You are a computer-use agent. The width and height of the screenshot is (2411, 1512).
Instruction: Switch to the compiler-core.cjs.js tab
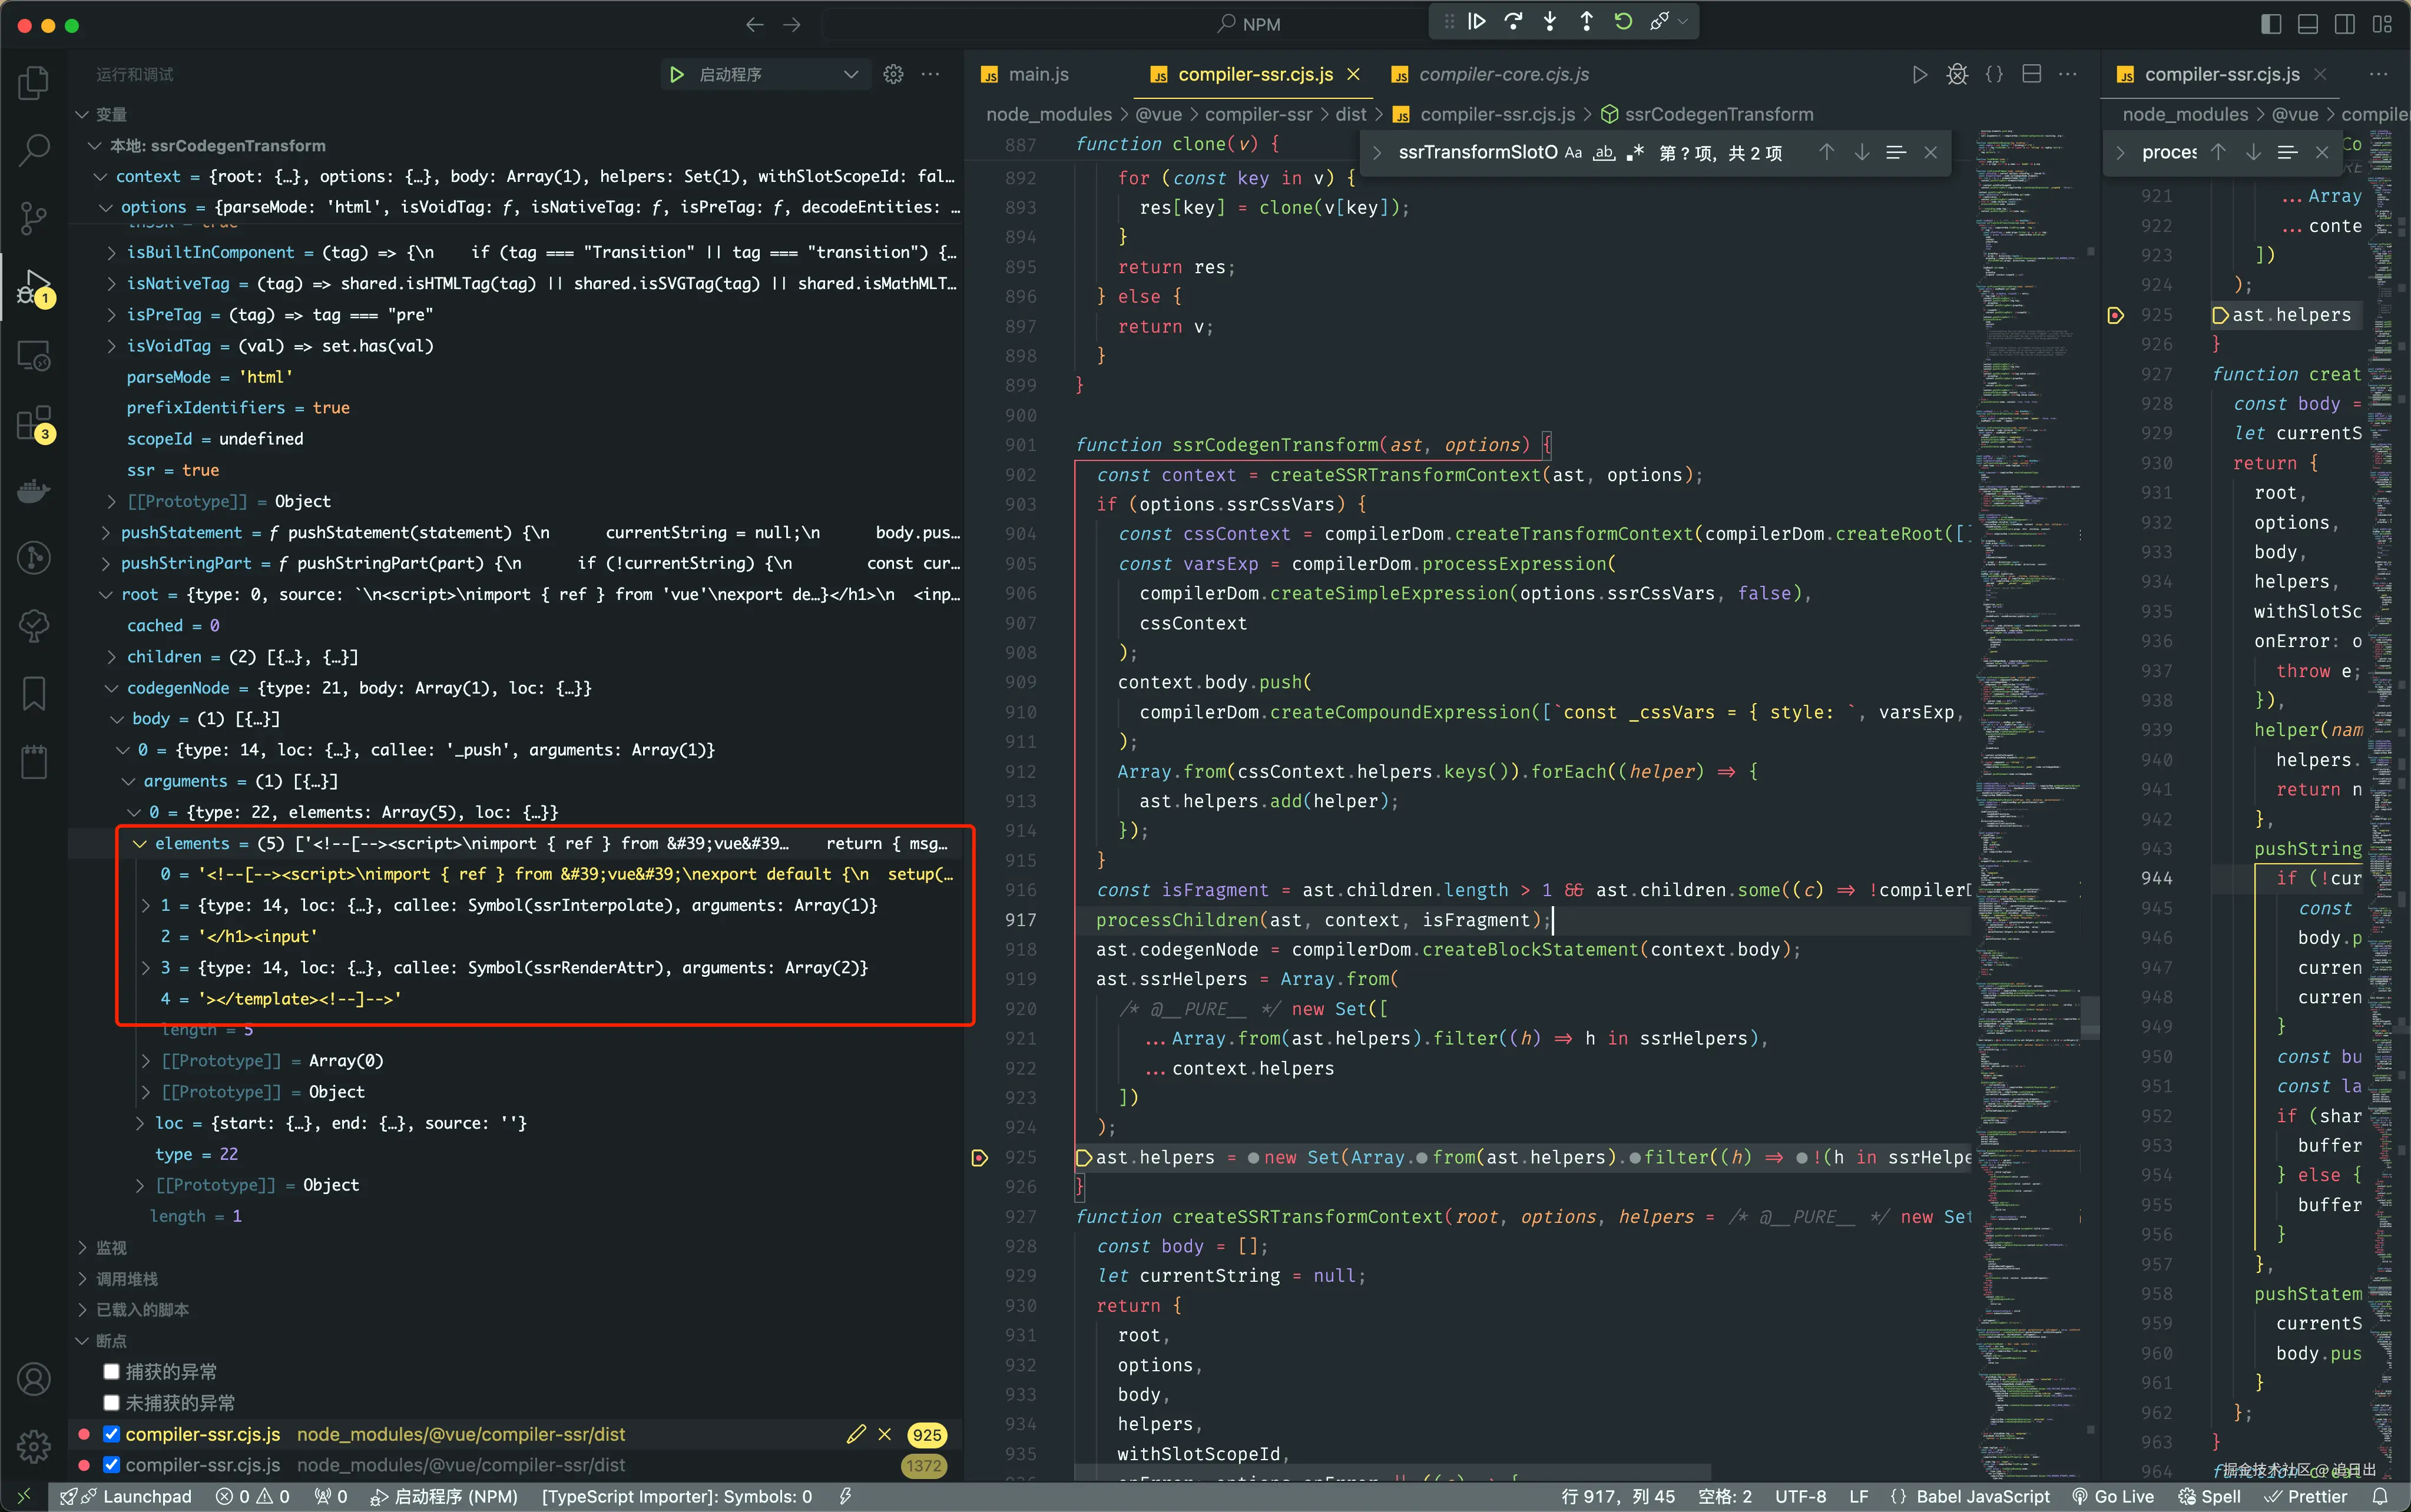(x=1503, y=74)
